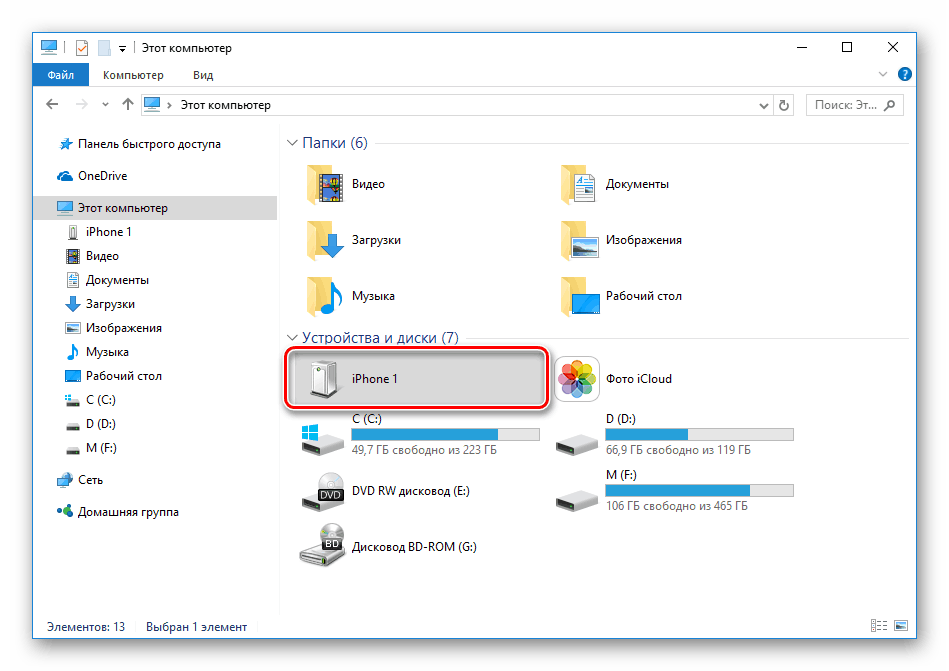The height and width of the screenshot is (671, 949).
Task: Open the Файл menu
Action: (61, 75)
